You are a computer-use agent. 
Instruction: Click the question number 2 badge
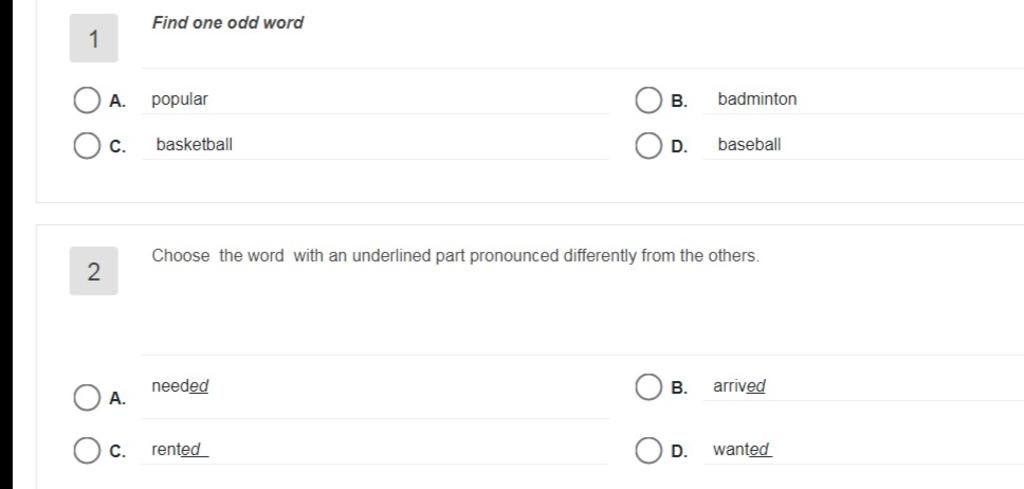tap(94, 271)
